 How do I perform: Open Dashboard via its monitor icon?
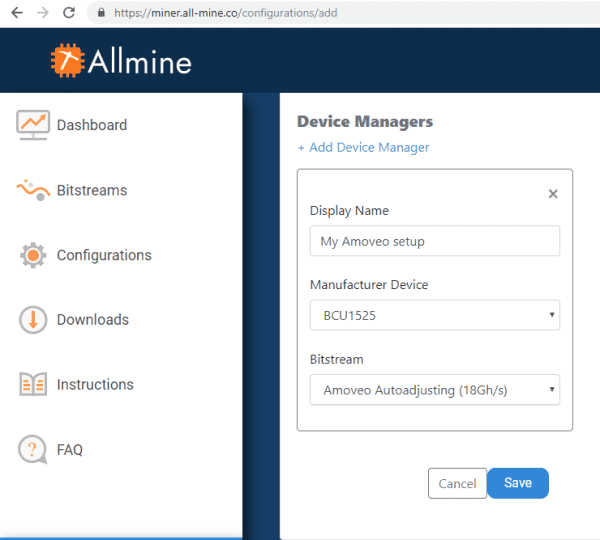[33, 124]
